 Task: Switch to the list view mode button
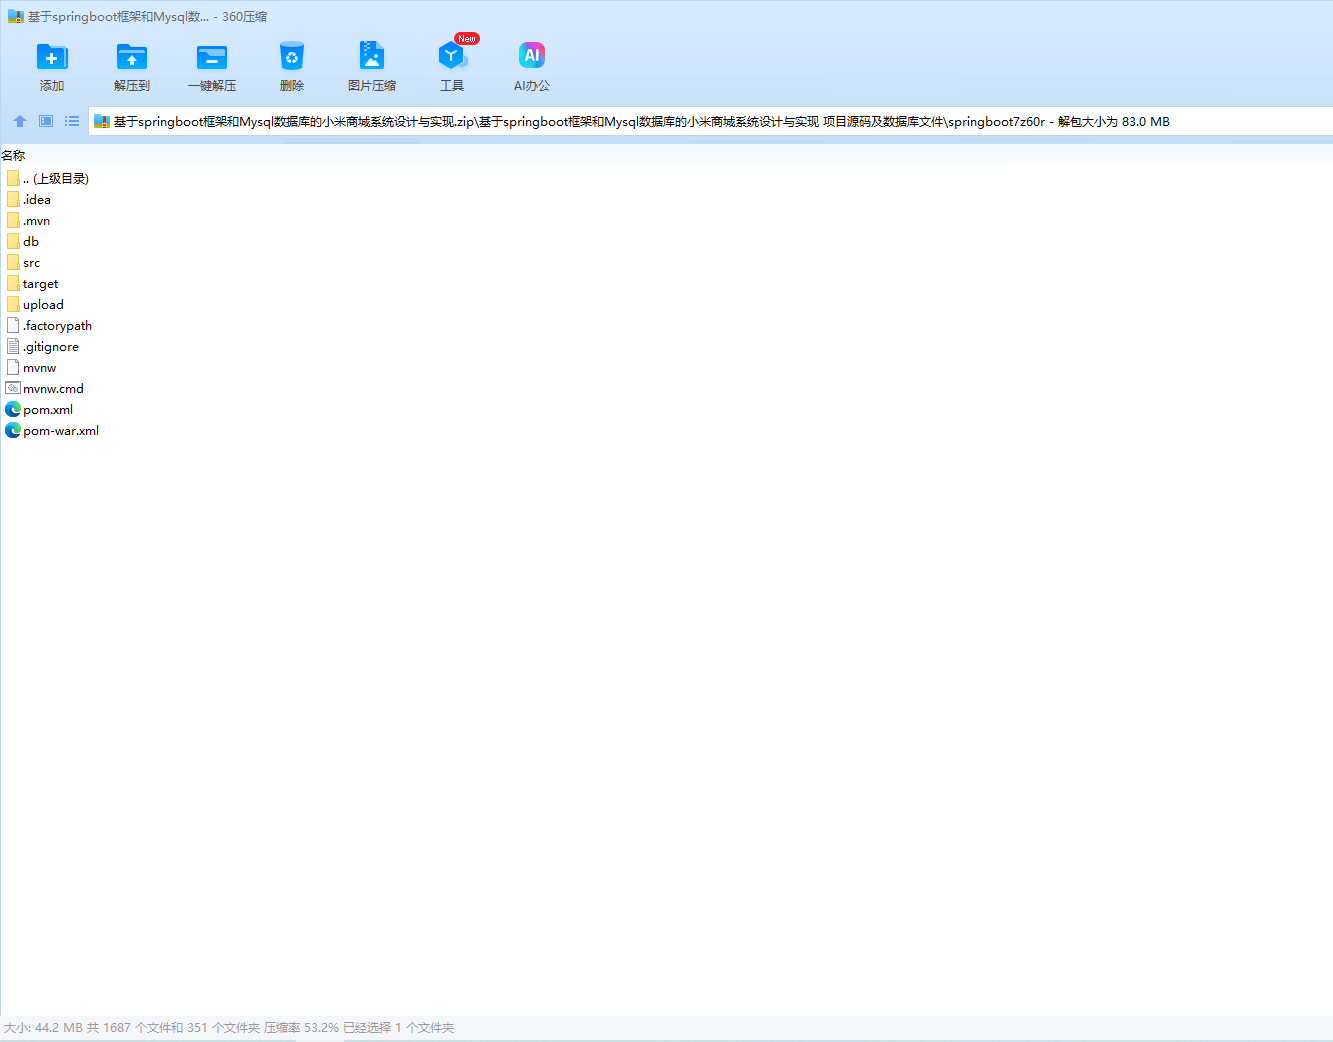click(x=72, y=121)
